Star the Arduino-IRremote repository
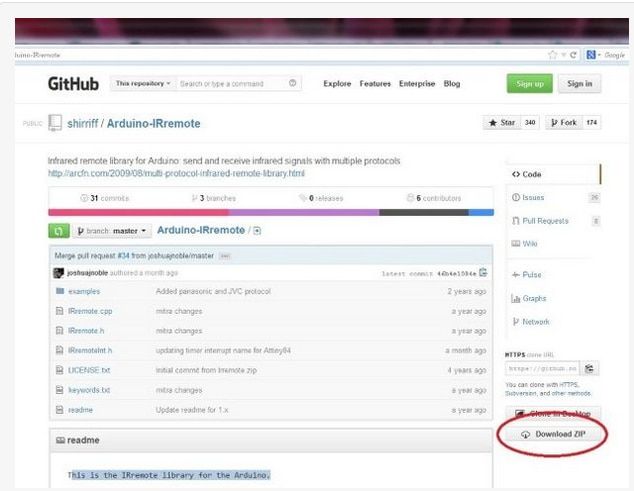Viewport: 634px width, 491px height. point(502,123)
